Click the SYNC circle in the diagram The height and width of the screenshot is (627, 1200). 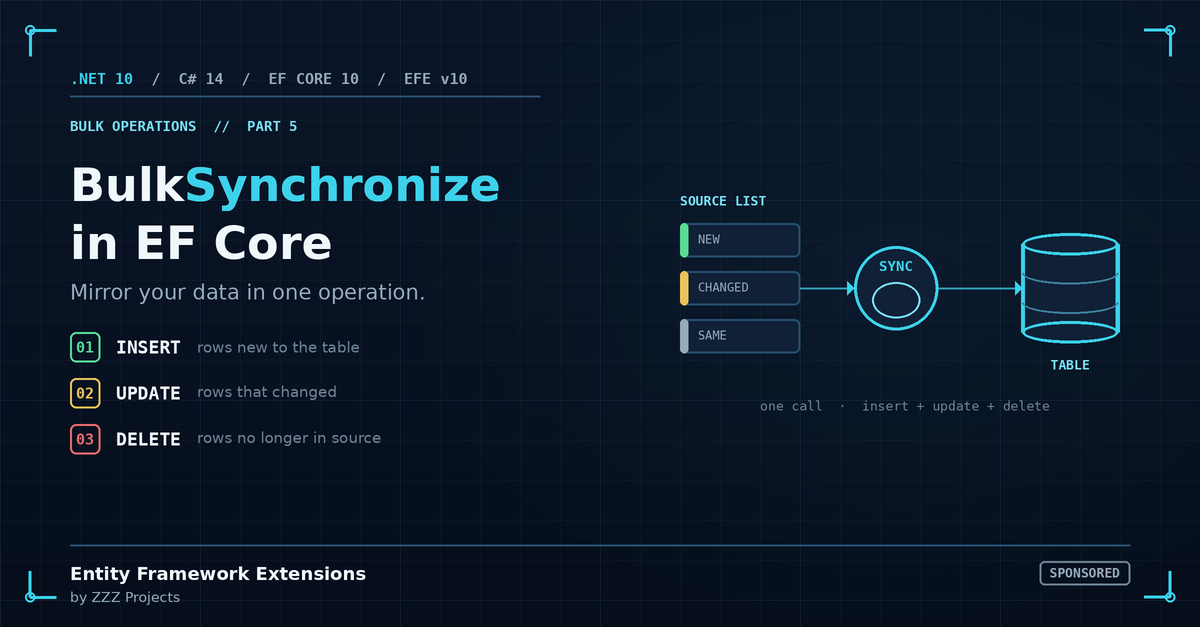897,288
